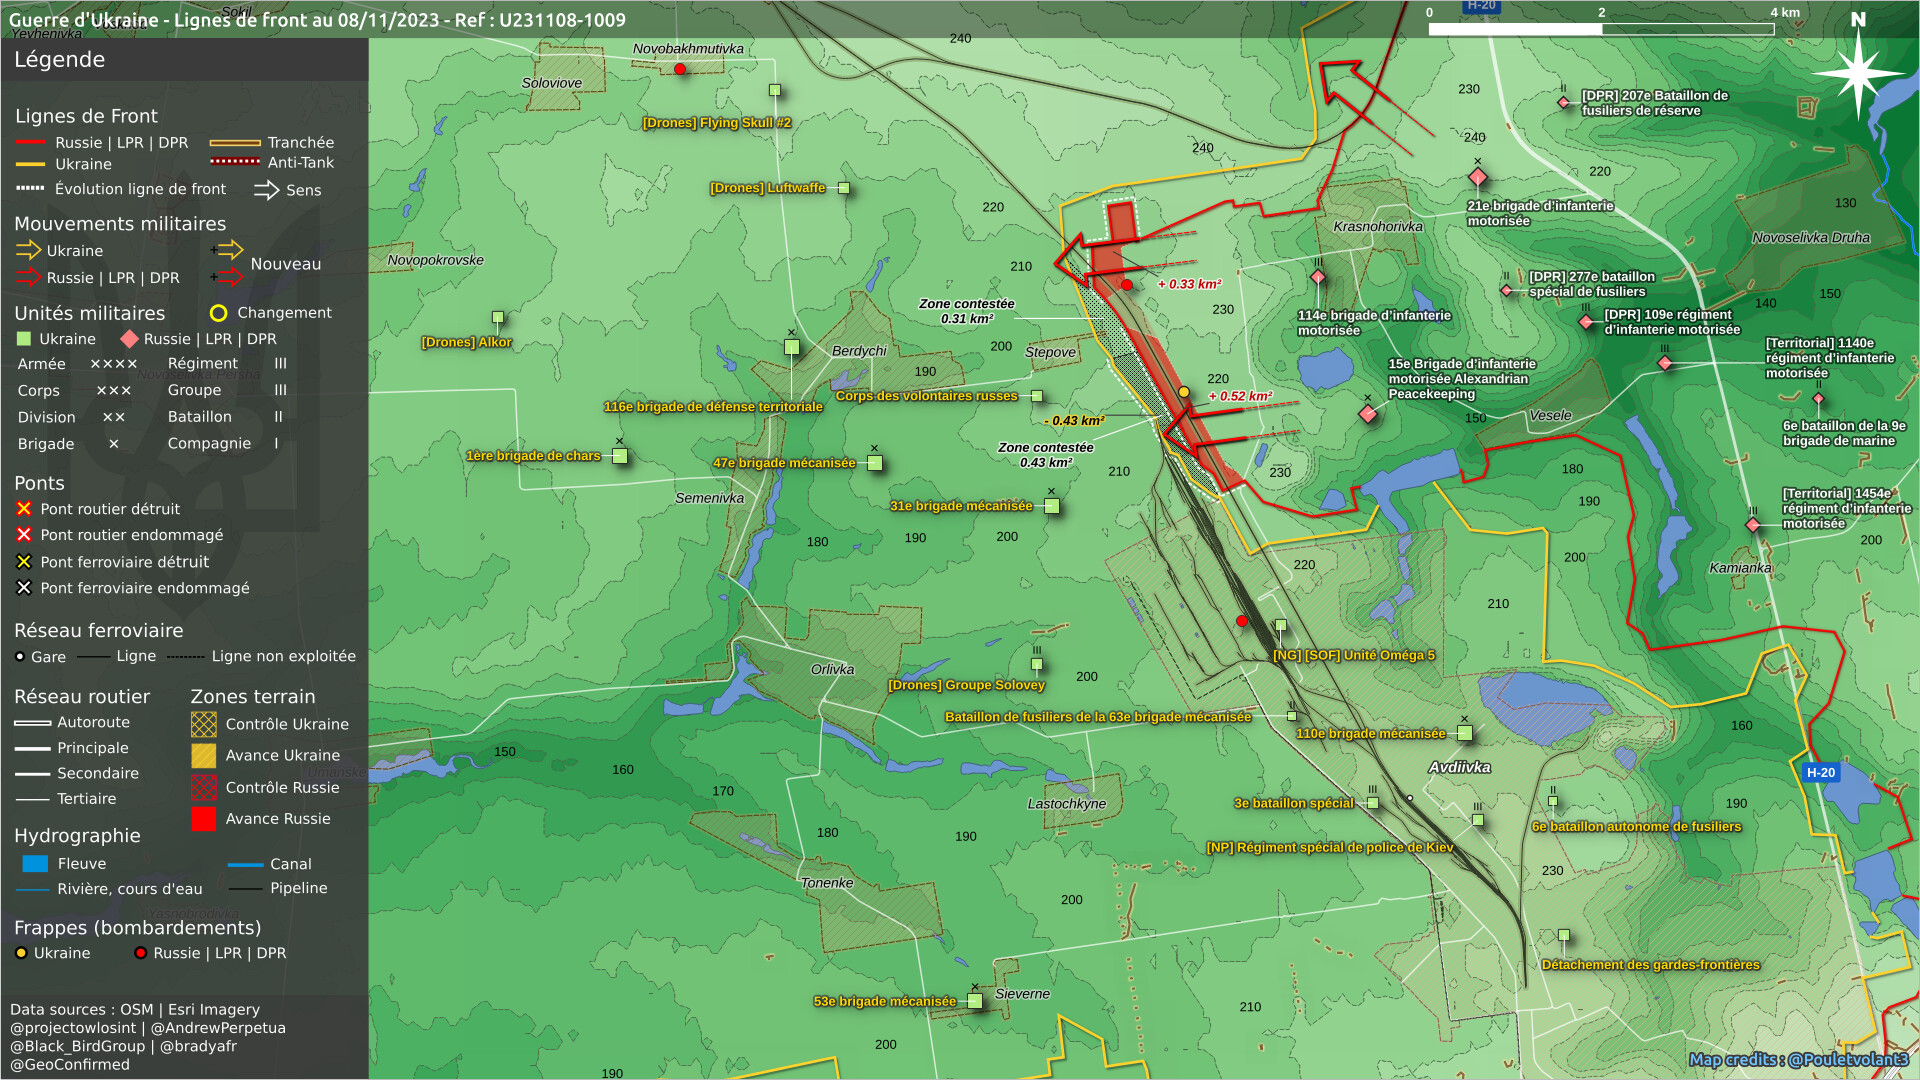
Task: Click the Avance Ukraine yellow swatch
Action: click(203, 756)
